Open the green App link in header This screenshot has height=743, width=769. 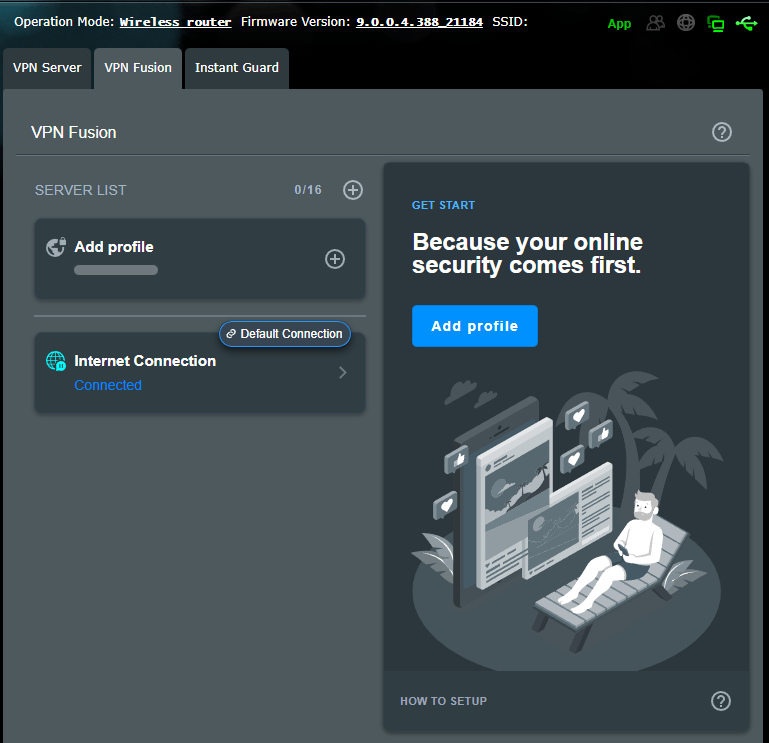(619, 24)
